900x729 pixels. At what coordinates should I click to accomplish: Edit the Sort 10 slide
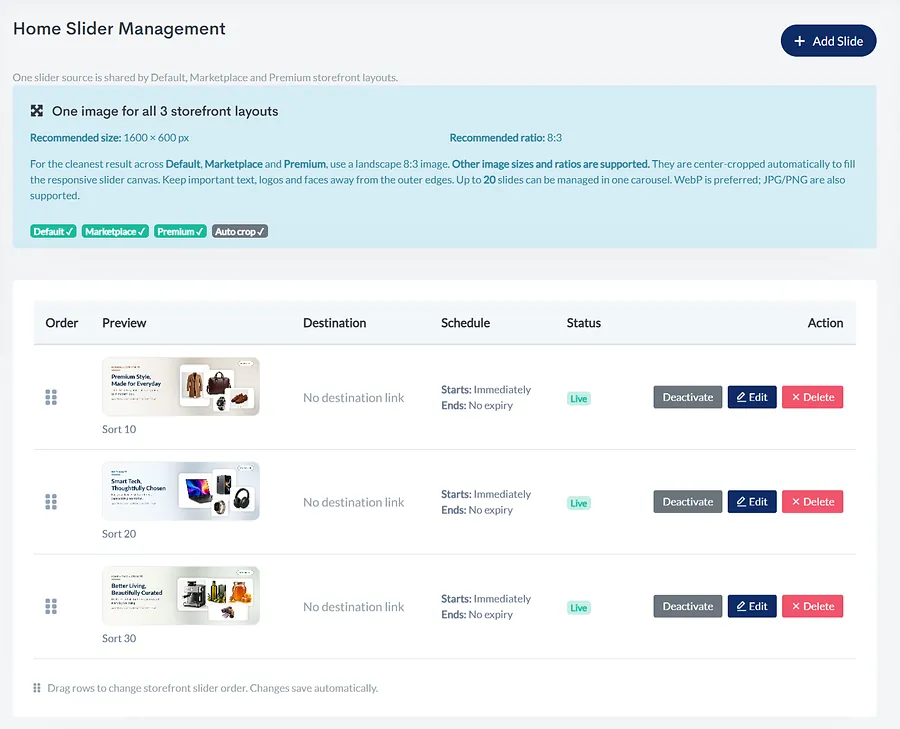752,397
